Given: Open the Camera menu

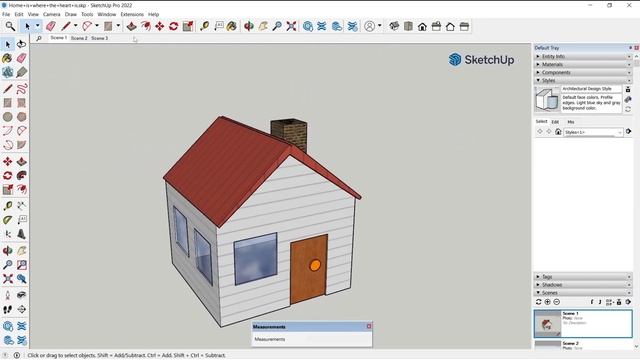Looking at the screenshot, I should point(51,14).
